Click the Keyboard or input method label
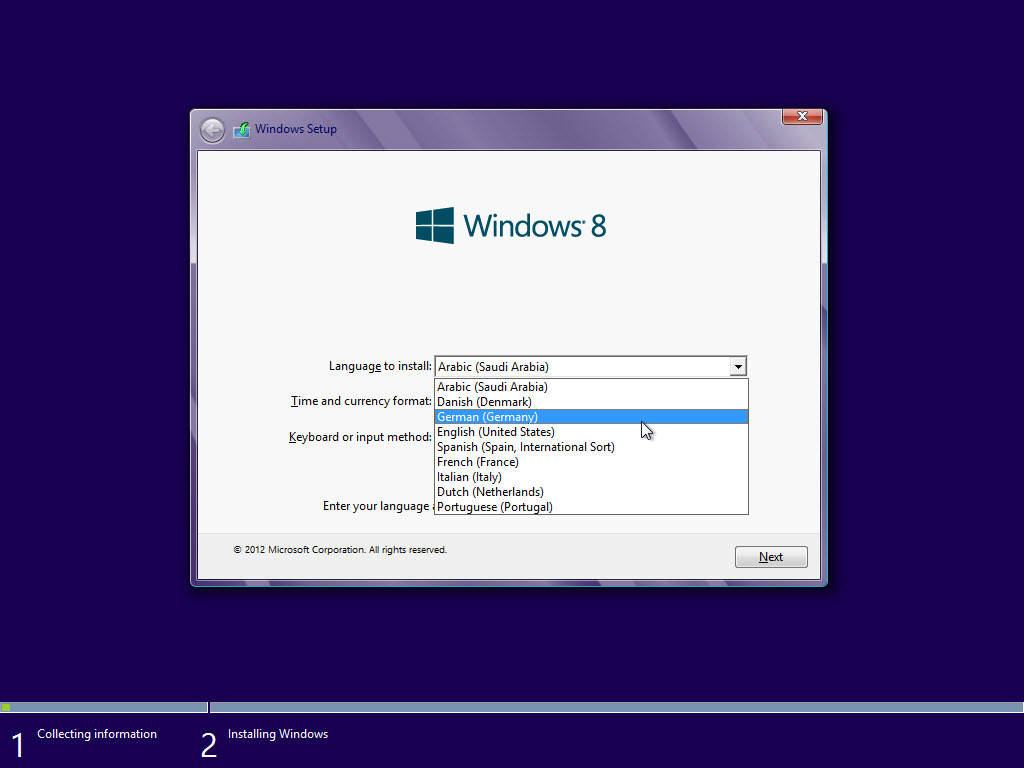1024x768 pixels. pyautogui.click(x=360, y=437)
